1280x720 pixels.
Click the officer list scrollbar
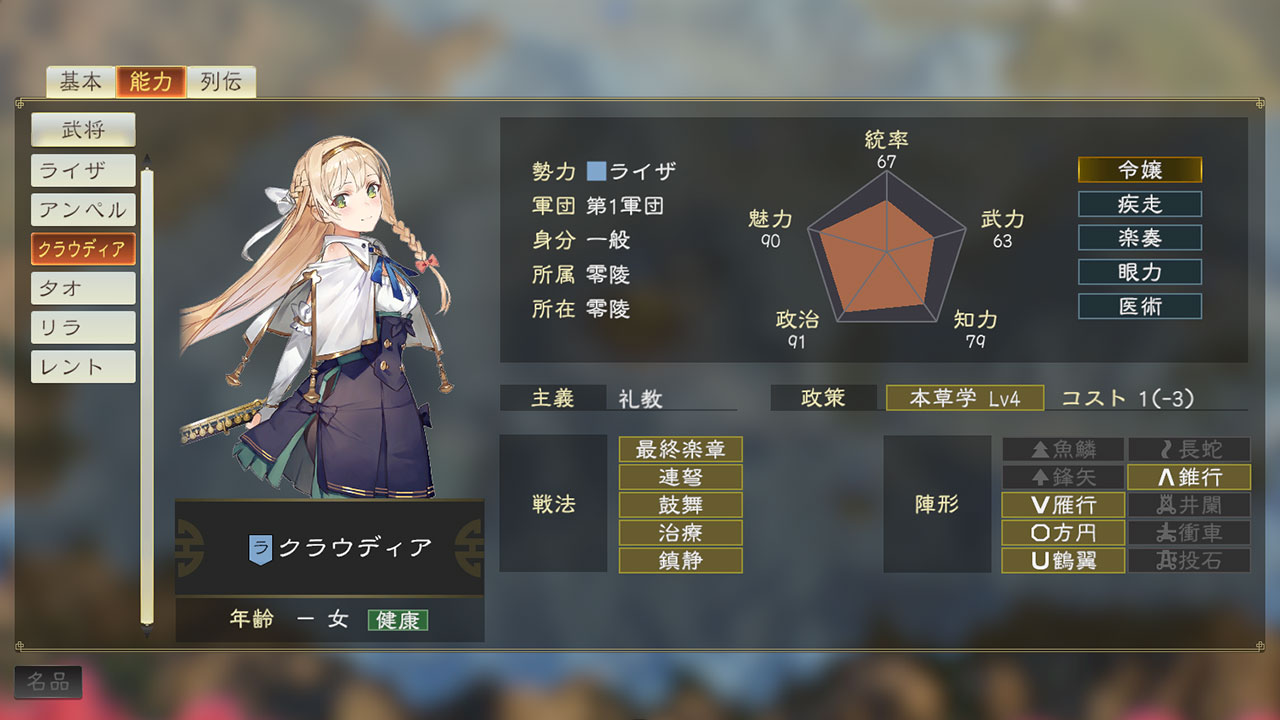(147, 395)
